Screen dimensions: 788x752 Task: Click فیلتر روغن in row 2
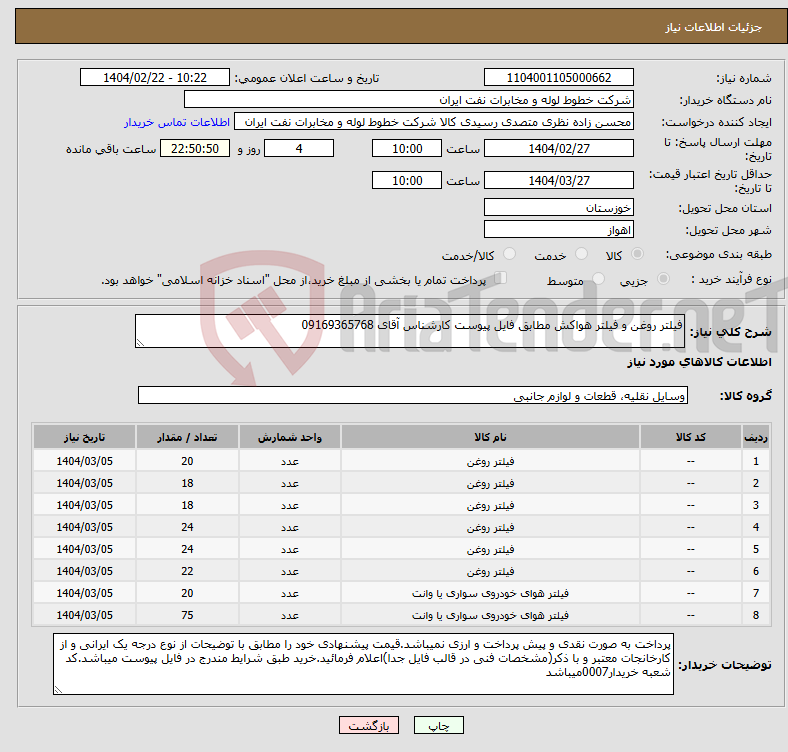click(490, 483)
